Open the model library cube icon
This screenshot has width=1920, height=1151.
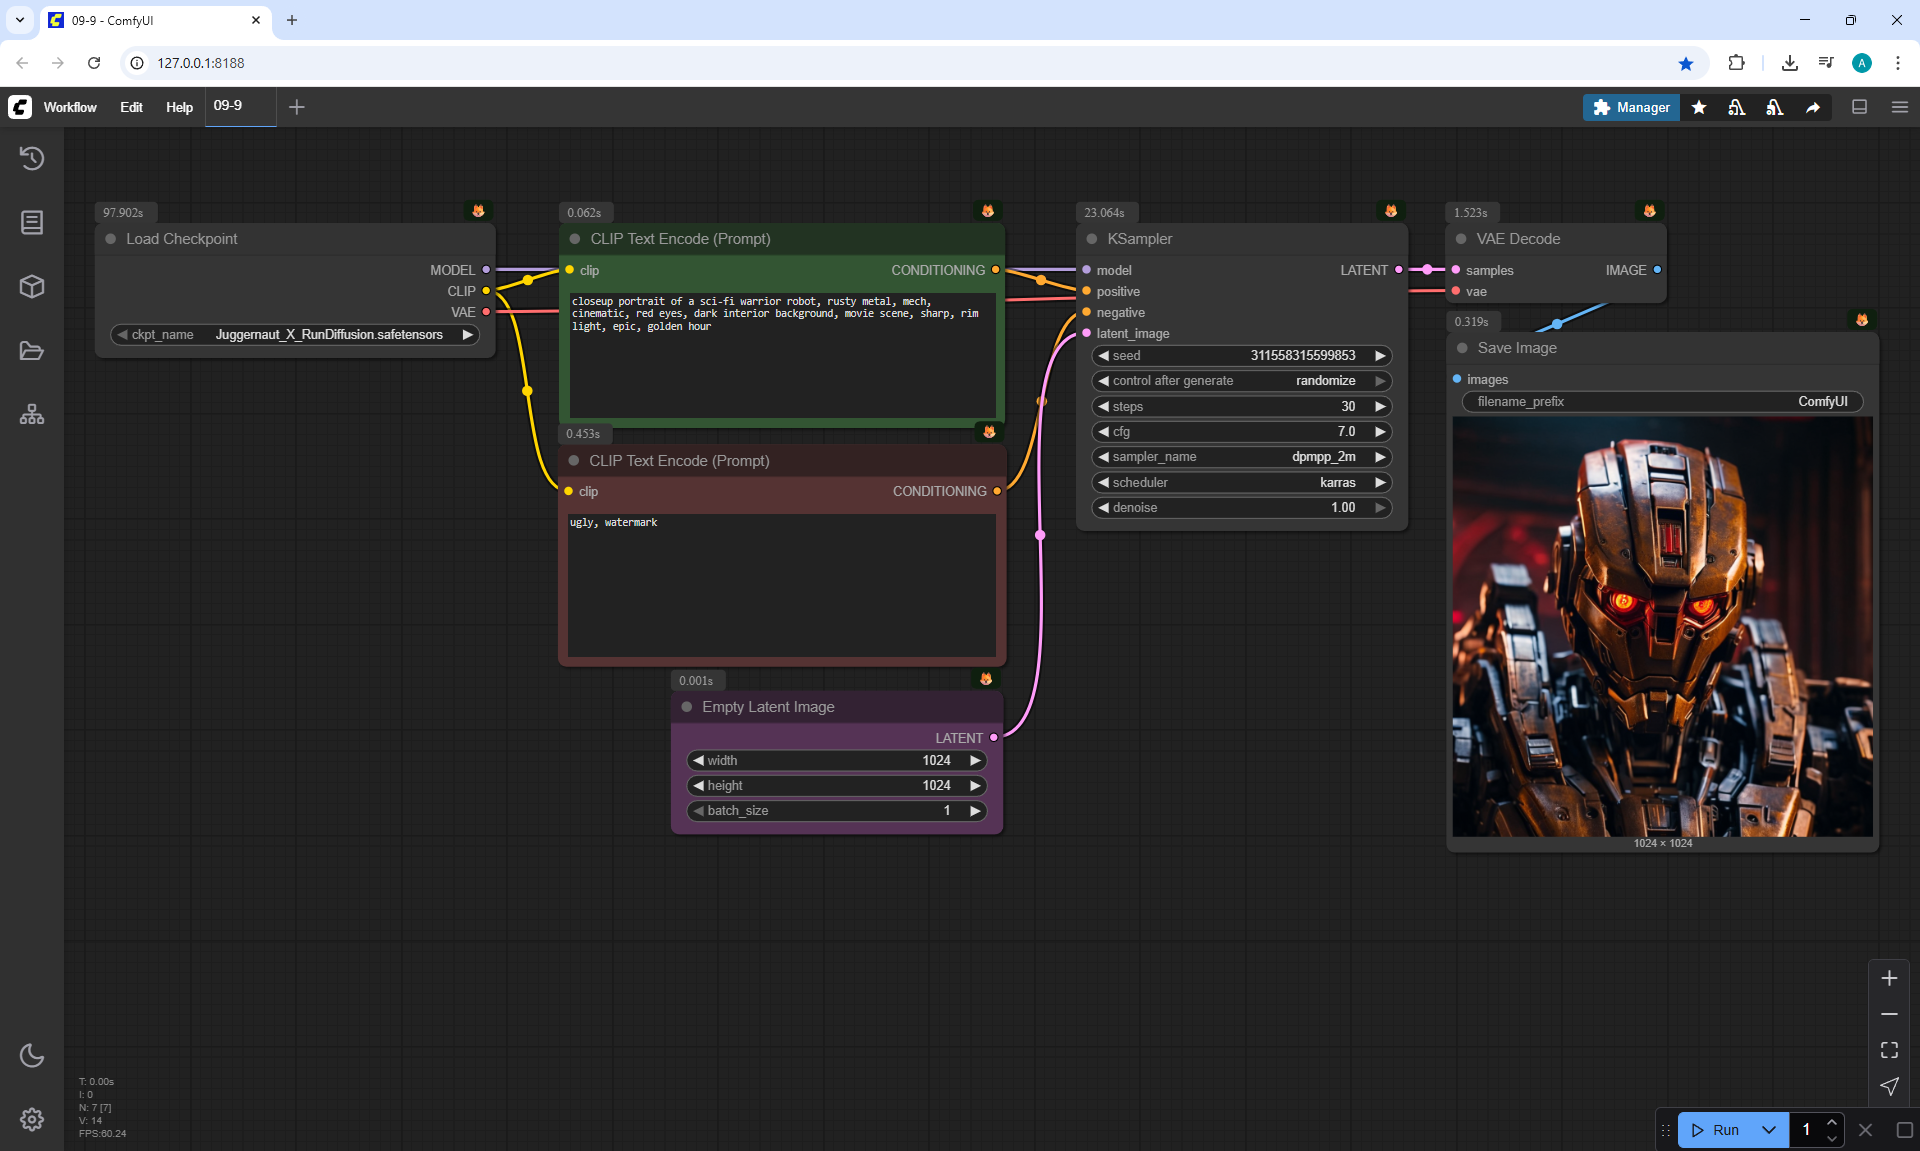(x=32, y=286)
